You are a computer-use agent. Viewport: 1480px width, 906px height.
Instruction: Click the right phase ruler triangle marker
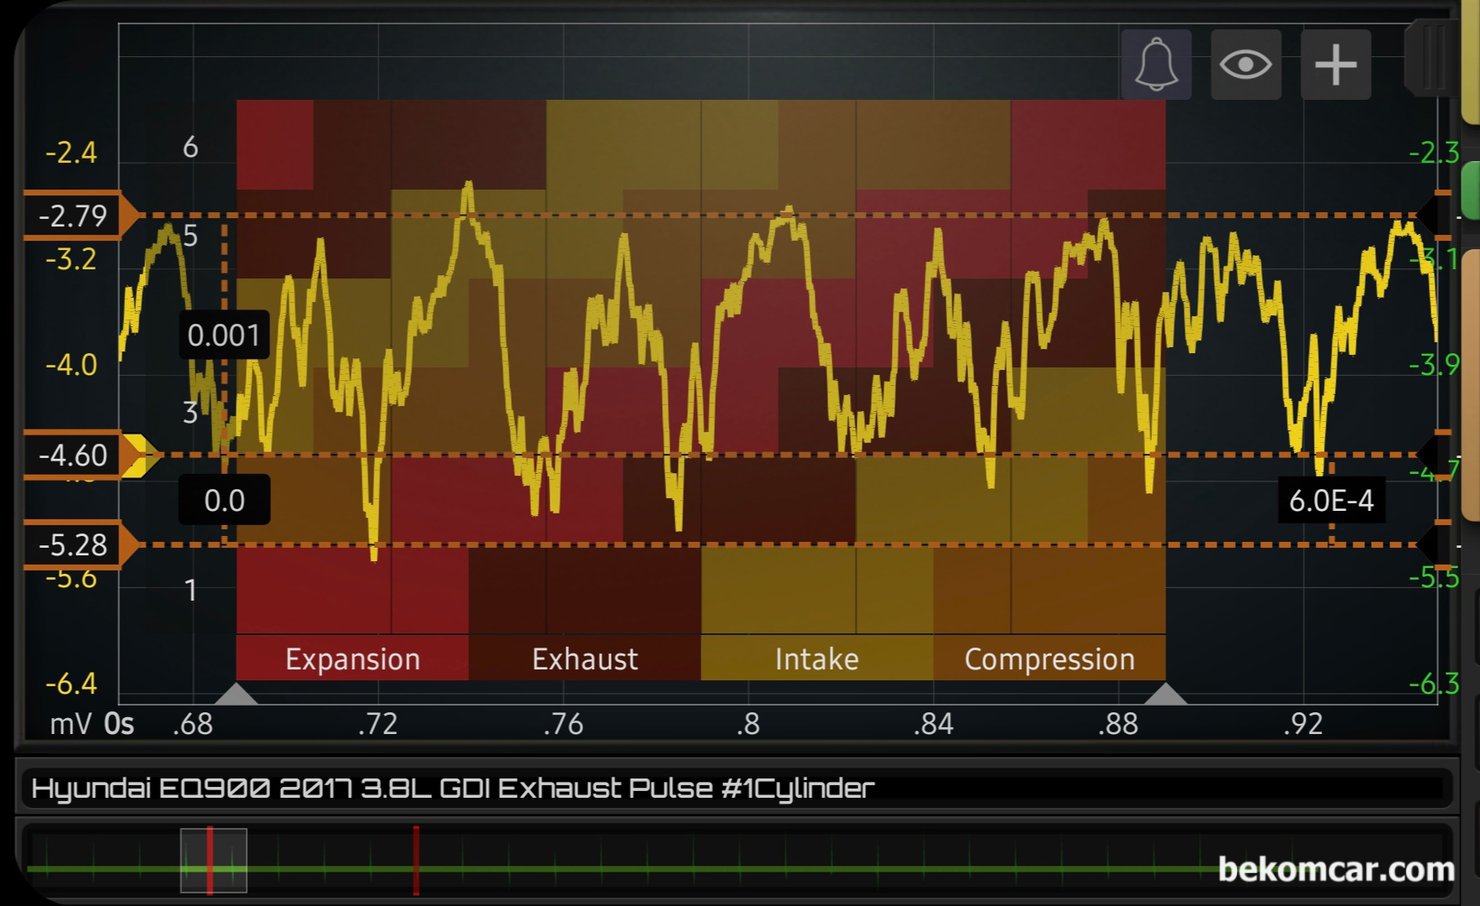1165,693
